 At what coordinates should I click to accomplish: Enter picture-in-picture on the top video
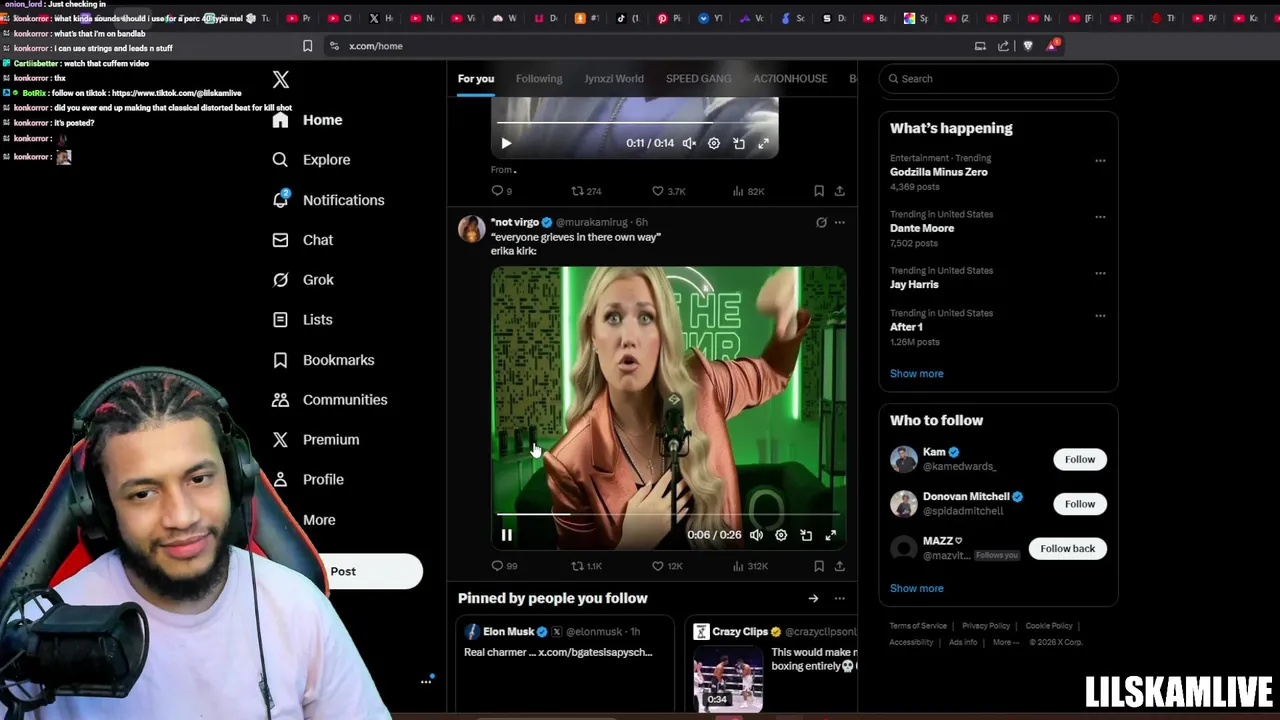(739, 143)
